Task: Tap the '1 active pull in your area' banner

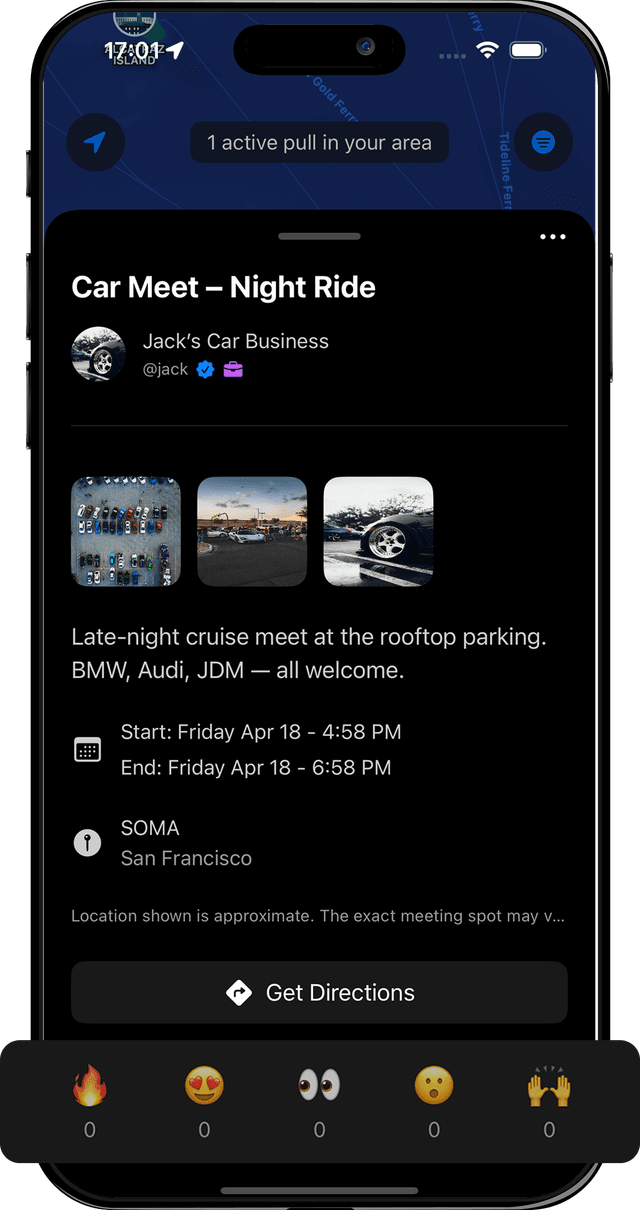Action: [x=319, y=143]
